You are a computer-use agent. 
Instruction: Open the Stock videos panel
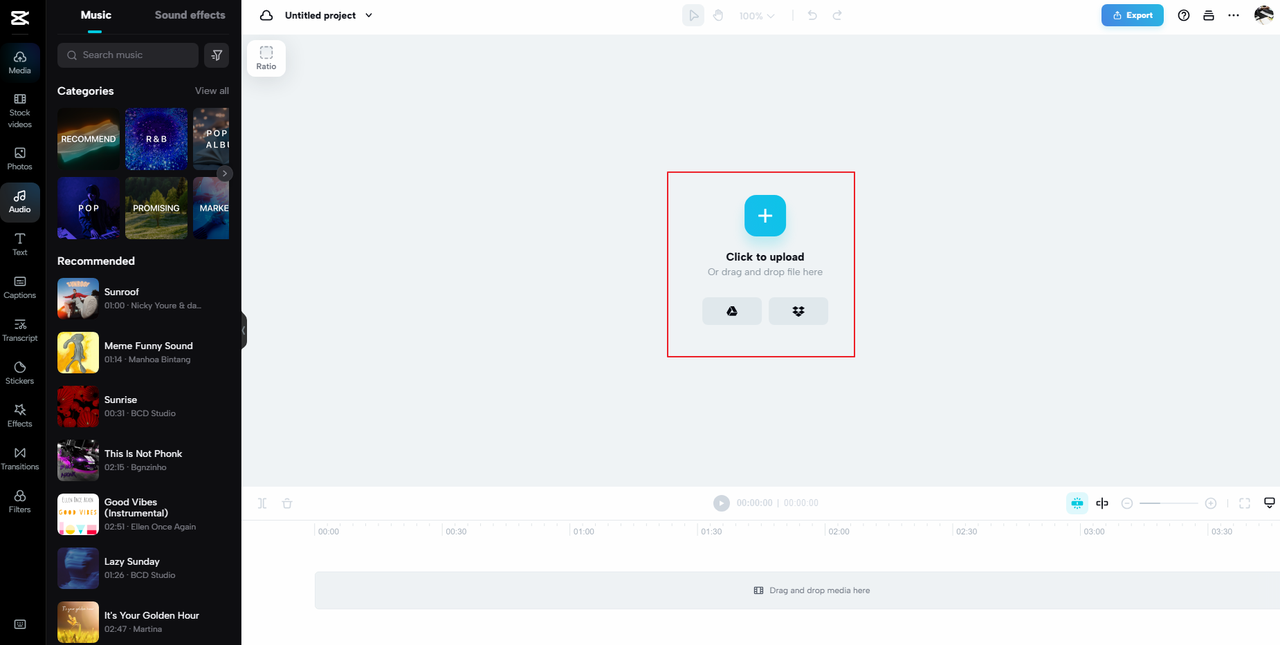click(20, 110)
